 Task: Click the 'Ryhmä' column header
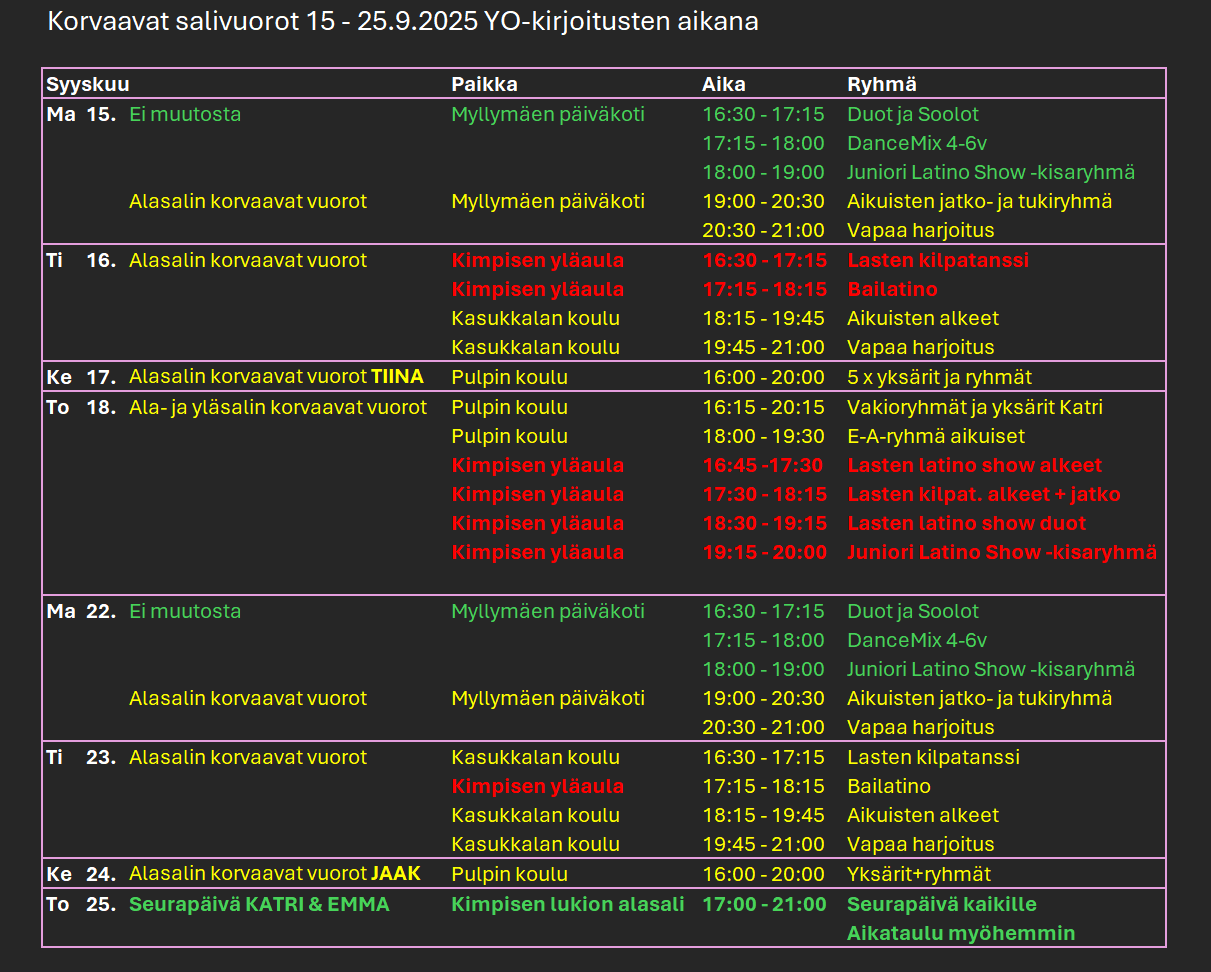882,85
